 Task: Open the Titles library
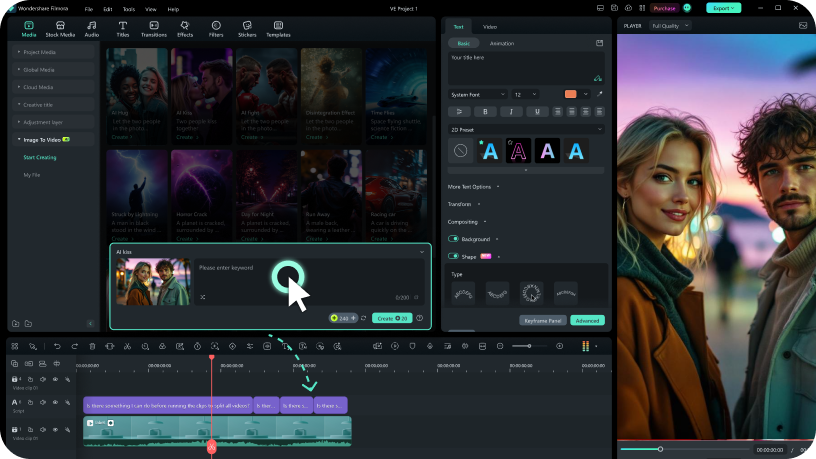(123, 29)
